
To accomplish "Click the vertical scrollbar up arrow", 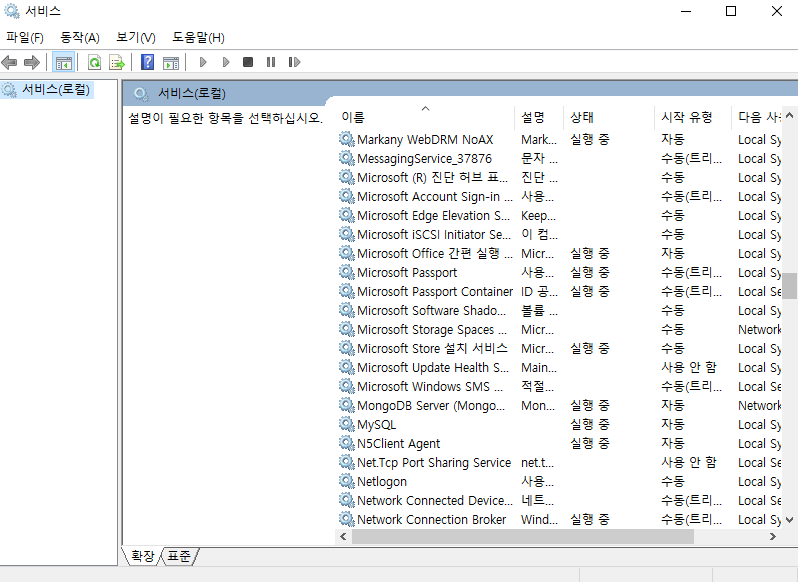I will click(x=789, y=115).
